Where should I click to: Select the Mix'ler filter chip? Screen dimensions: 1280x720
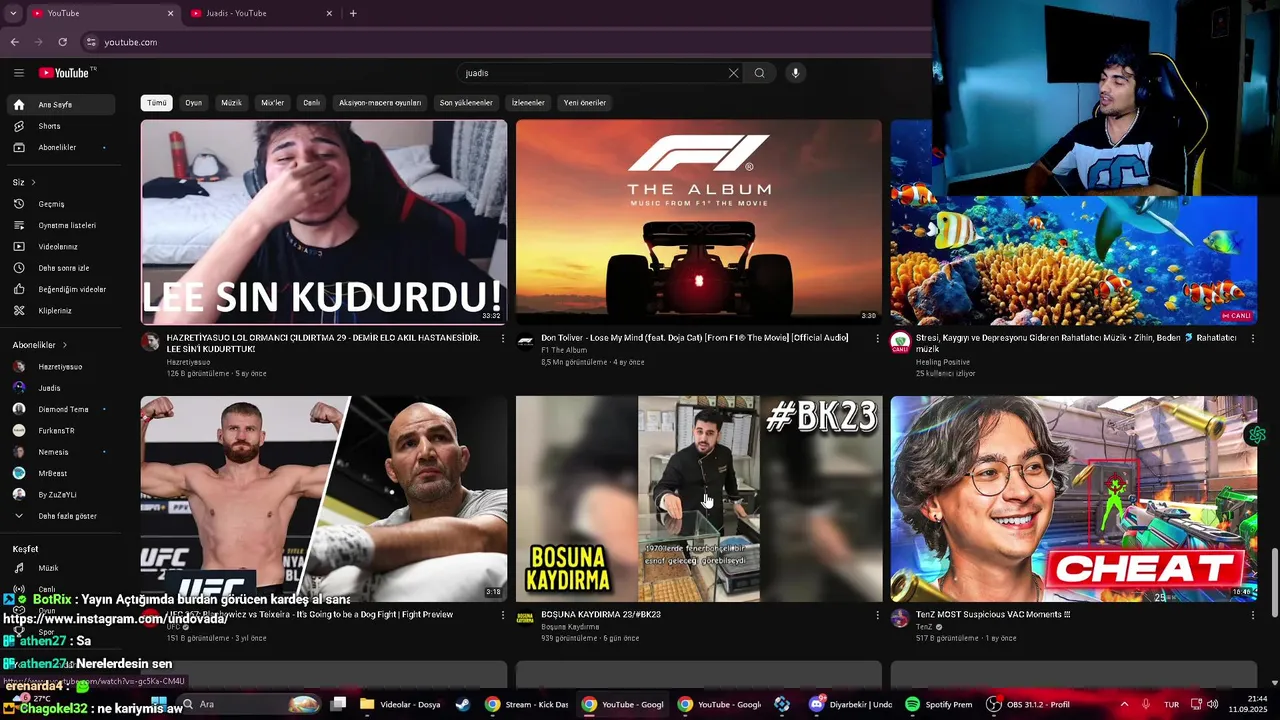point(272,103)
